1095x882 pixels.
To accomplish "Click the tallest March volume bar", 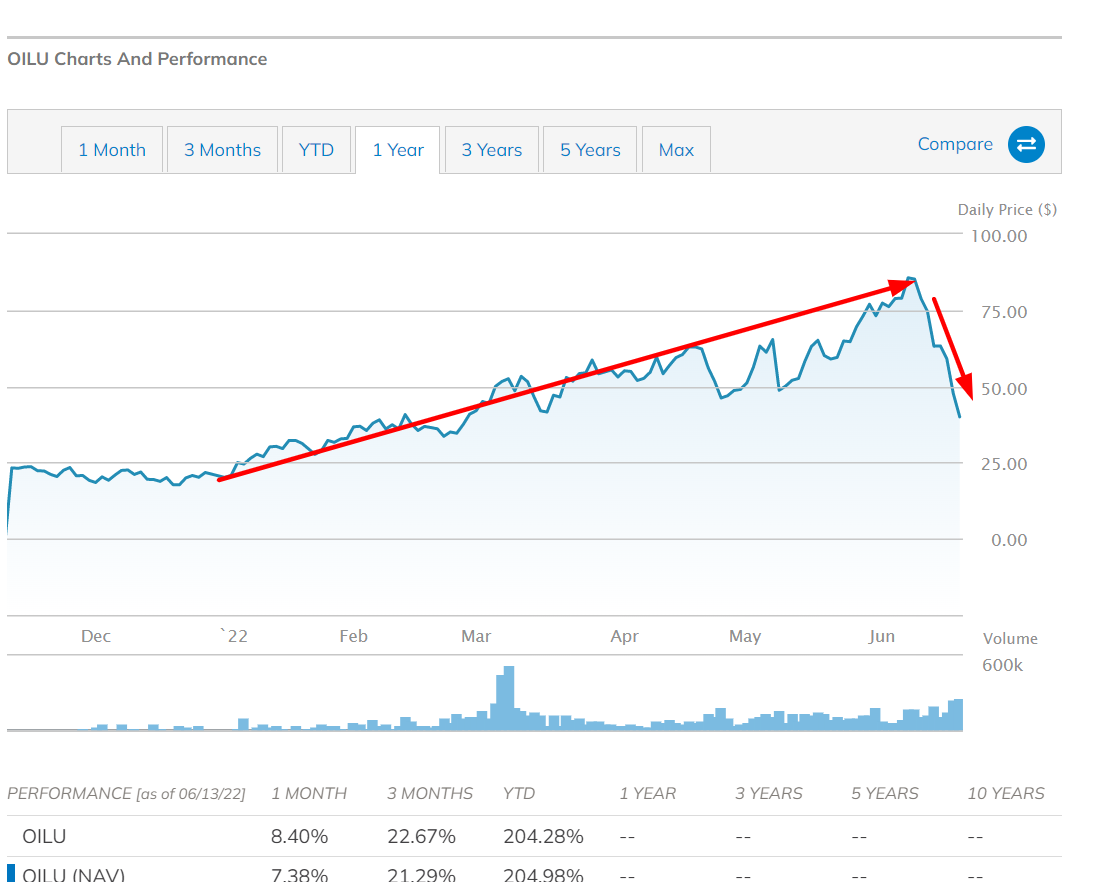I will pyautogui.click(x=509, y=698).
